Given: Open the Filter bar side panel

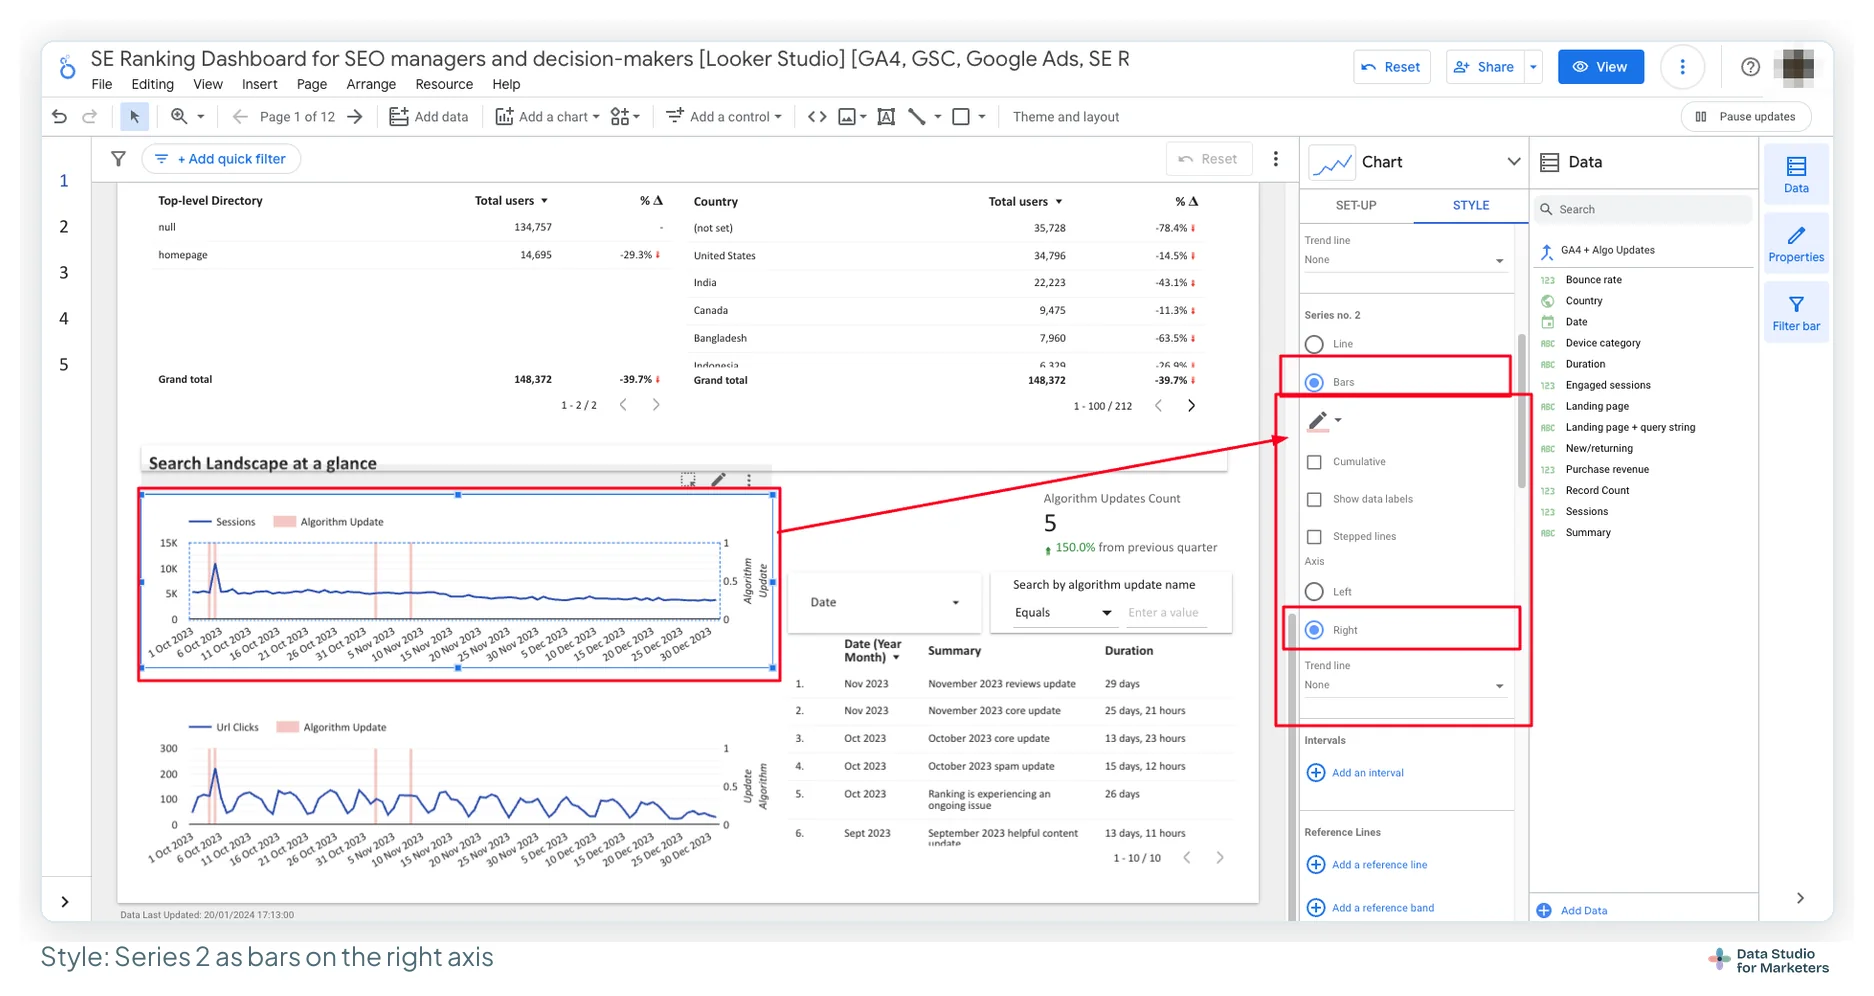Looking at the screenshot, I should tap(1796, 313).
